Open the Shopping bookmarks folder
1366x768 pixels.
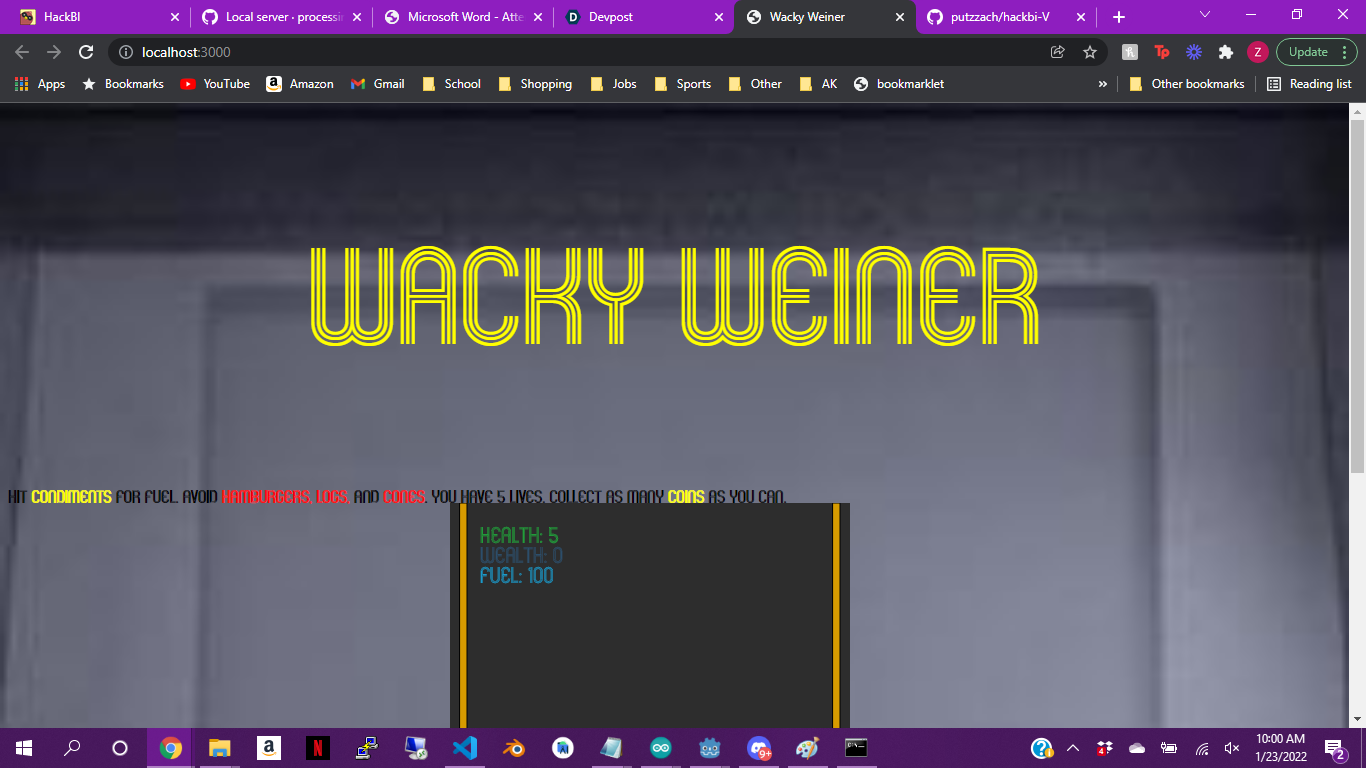coord(535,84)
